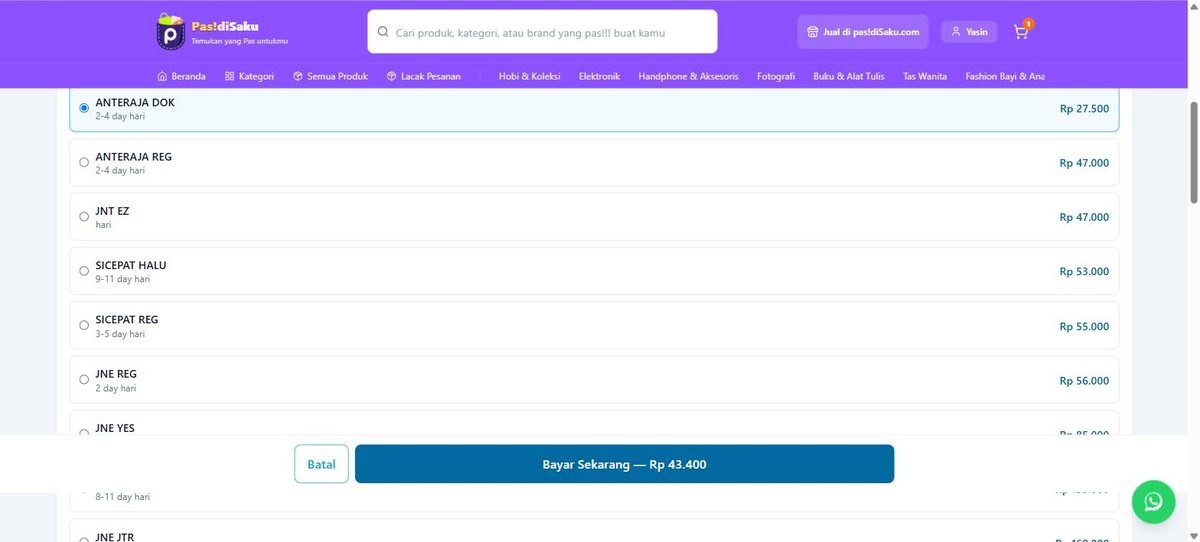Image resolution: width=1200 pixels, height=542 pixels.
Task: Click price Rp 56.000
Action: 1084,381
